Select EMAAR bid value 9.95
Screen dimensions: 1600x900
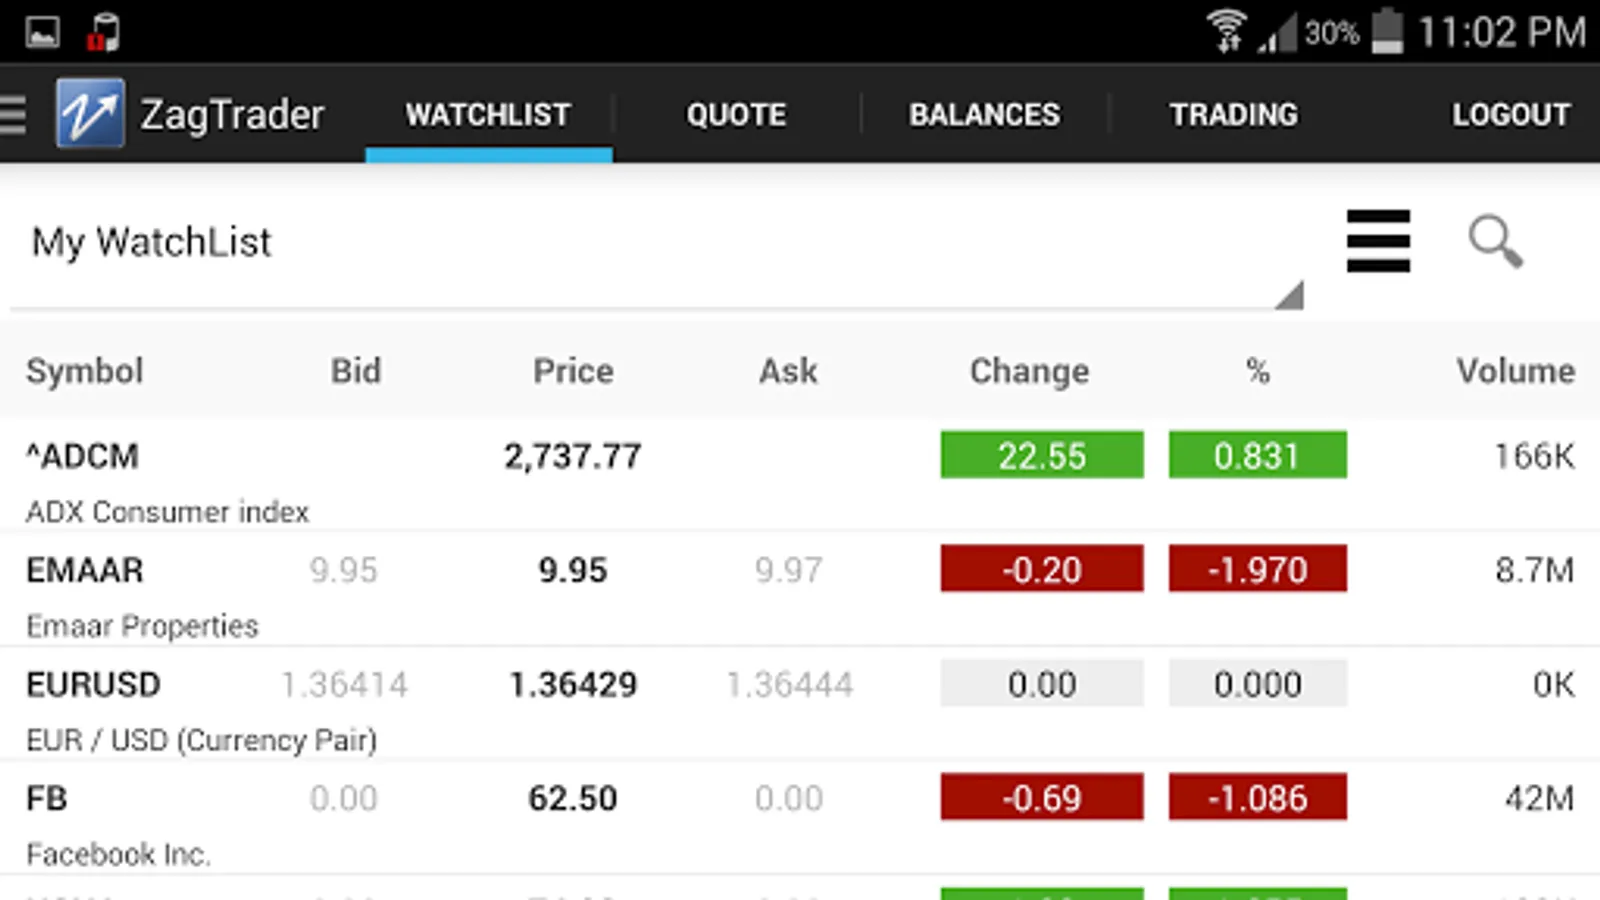(x=343, y=570)
